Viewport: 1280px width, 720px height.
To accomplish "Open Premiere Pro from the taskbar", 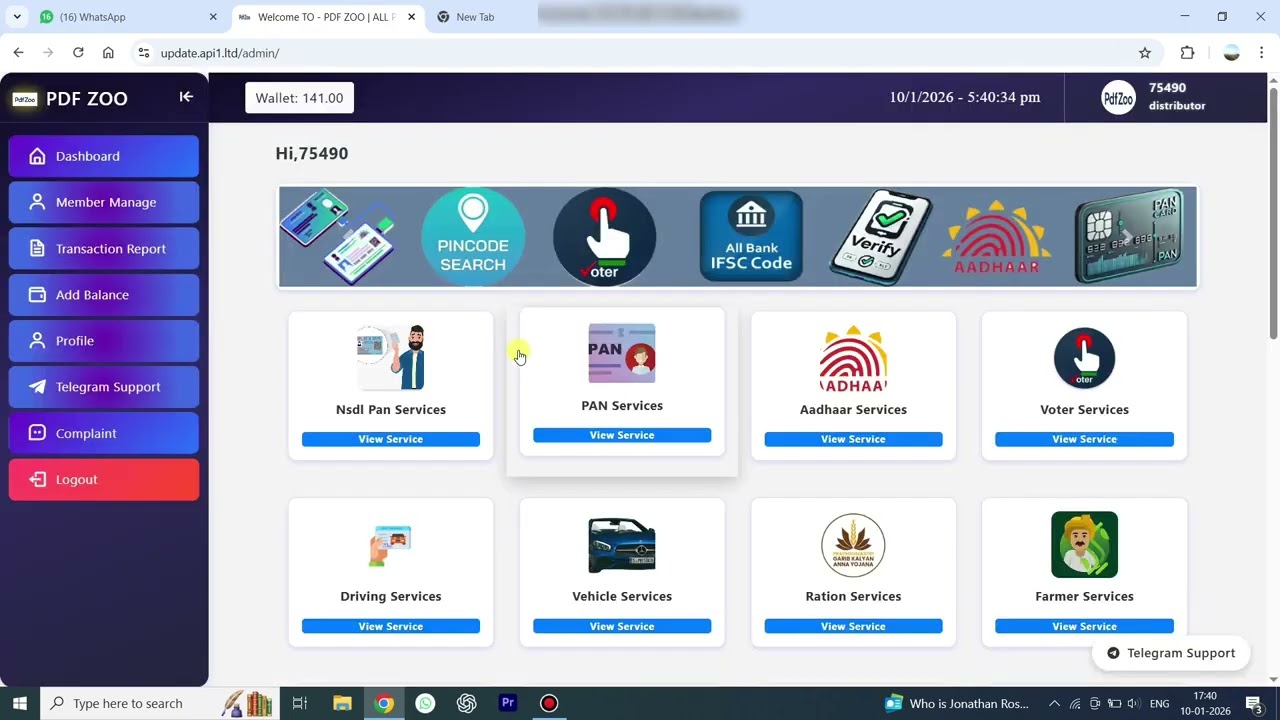I will point(508,703).
